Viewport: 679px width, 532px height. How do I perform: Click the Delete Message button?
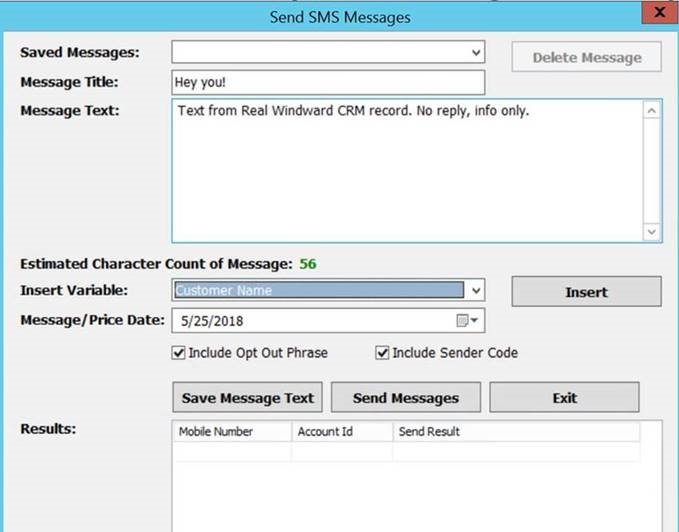pos(586,57)
